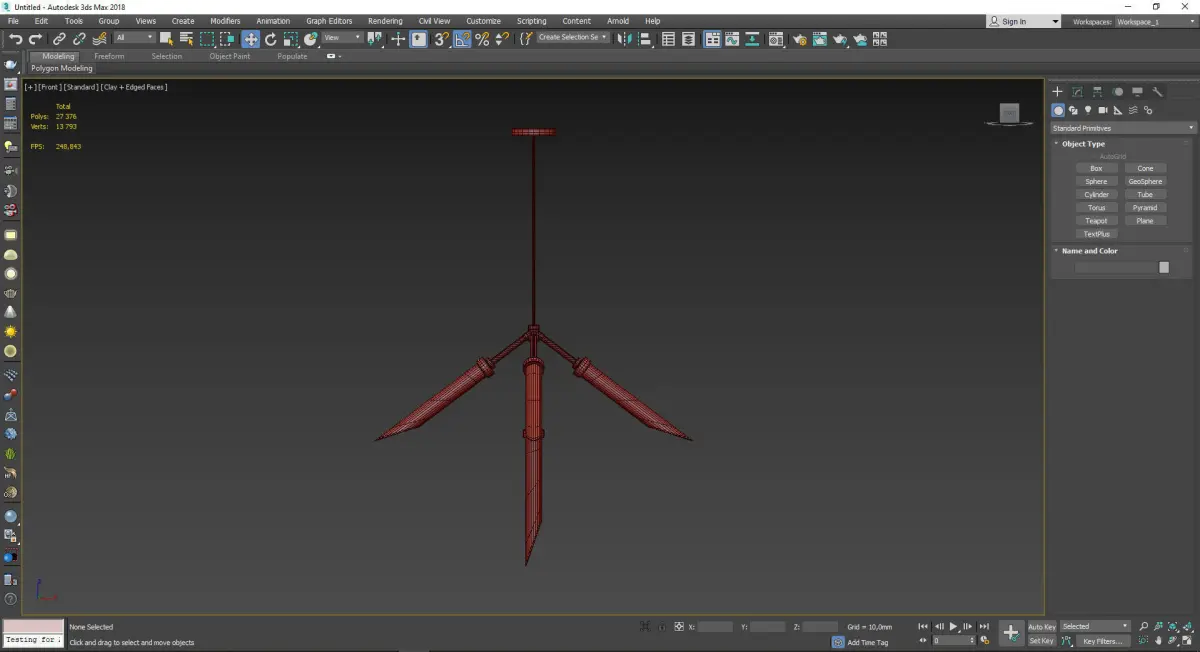Image resolution: width=1200 pixels, height=652 pixels.
Task: Switch to Cameras category in Create panel
Action: (x=1102, y=110)
